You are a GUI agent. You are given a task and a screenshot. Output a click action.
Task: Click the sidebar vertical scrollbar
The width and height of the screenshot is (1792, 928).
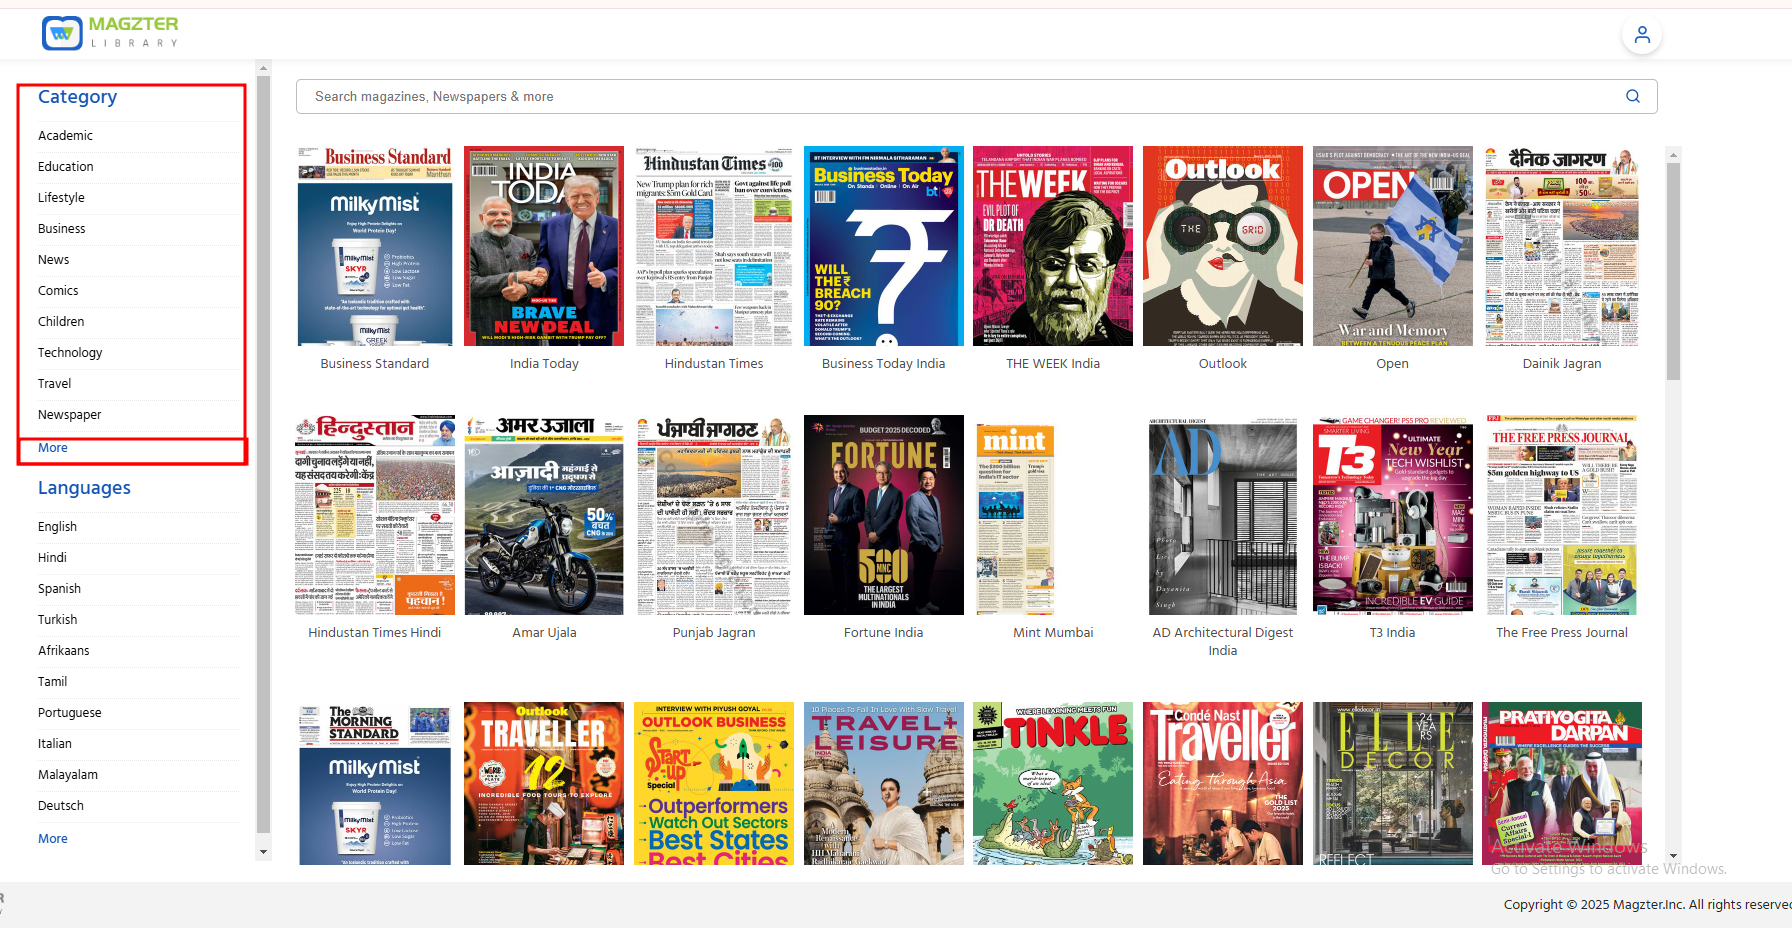pyautogui.click(x=263, y=450)
